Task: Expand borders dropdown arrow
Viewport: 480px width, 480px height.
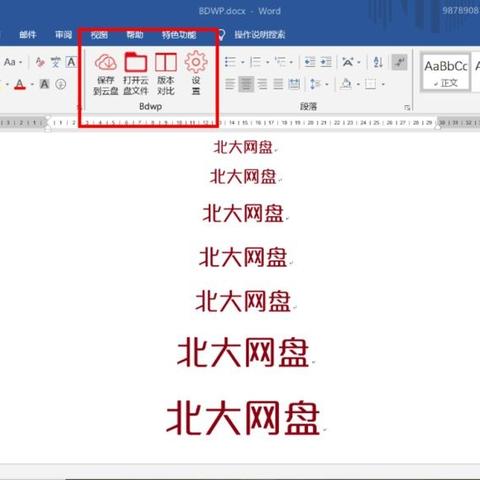Action: coord(383,84)
